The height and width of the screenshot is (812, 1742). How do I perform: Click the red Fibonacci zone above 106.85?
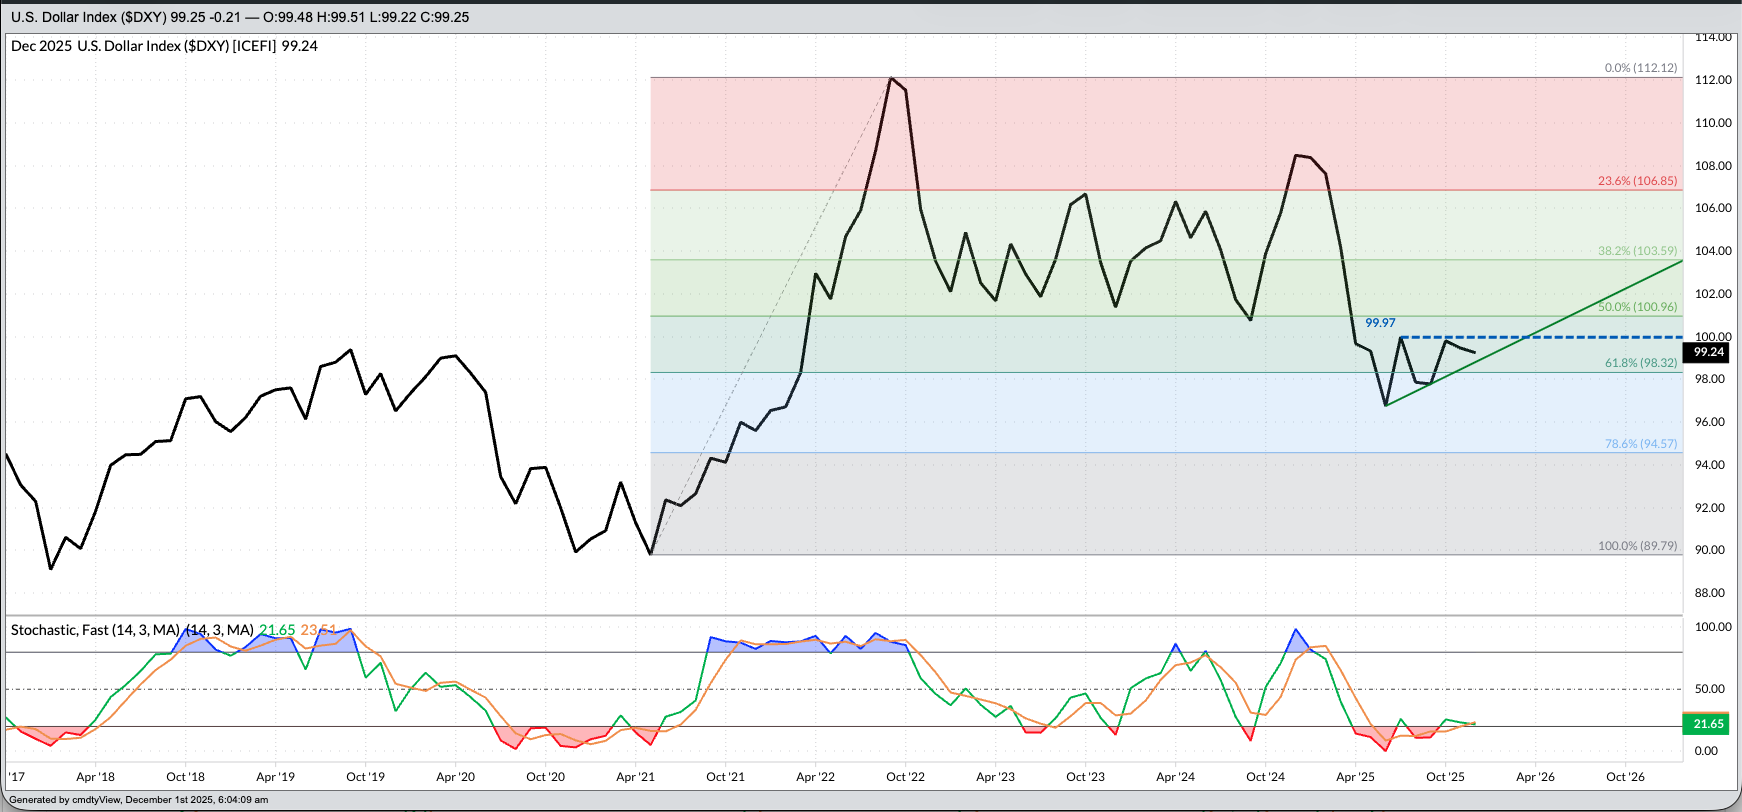tap(1100, 130)
